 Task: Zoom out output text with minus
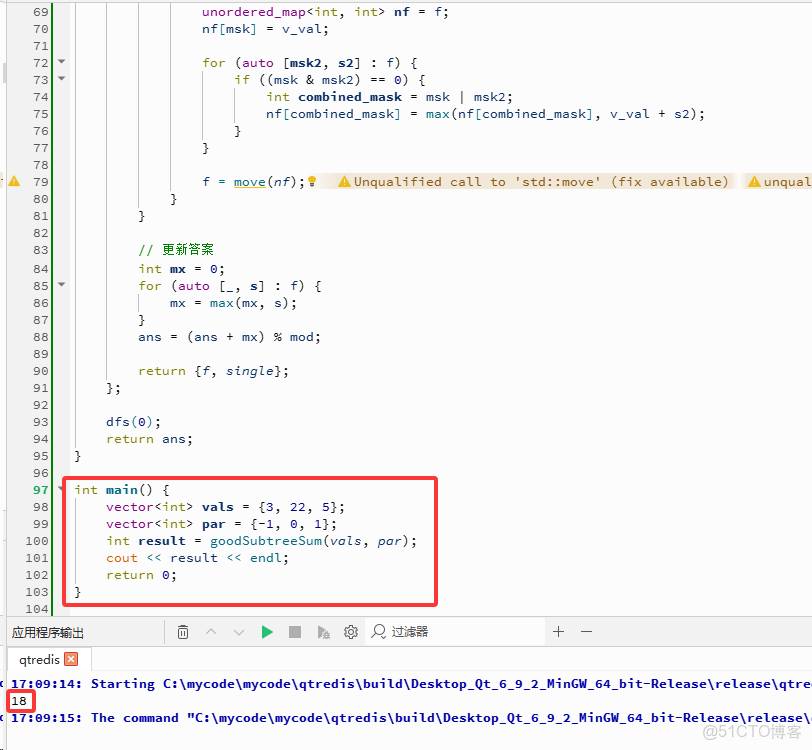[586, 631]
